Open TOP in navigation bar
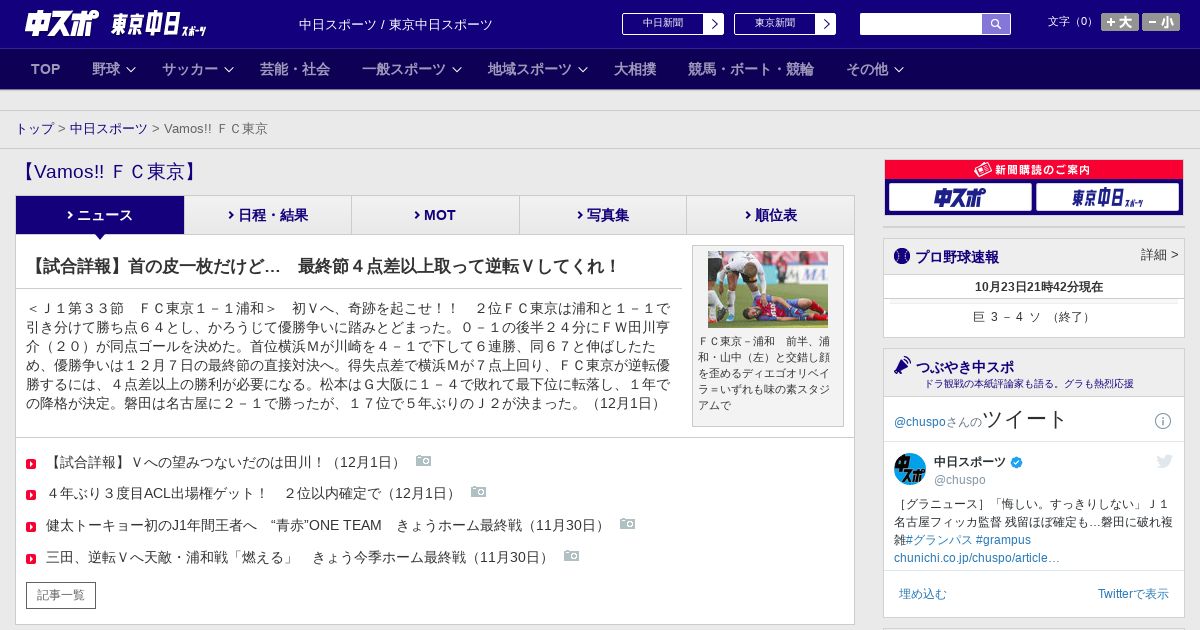The width and height of the screenshot is (1200, 630). [46, 69]
